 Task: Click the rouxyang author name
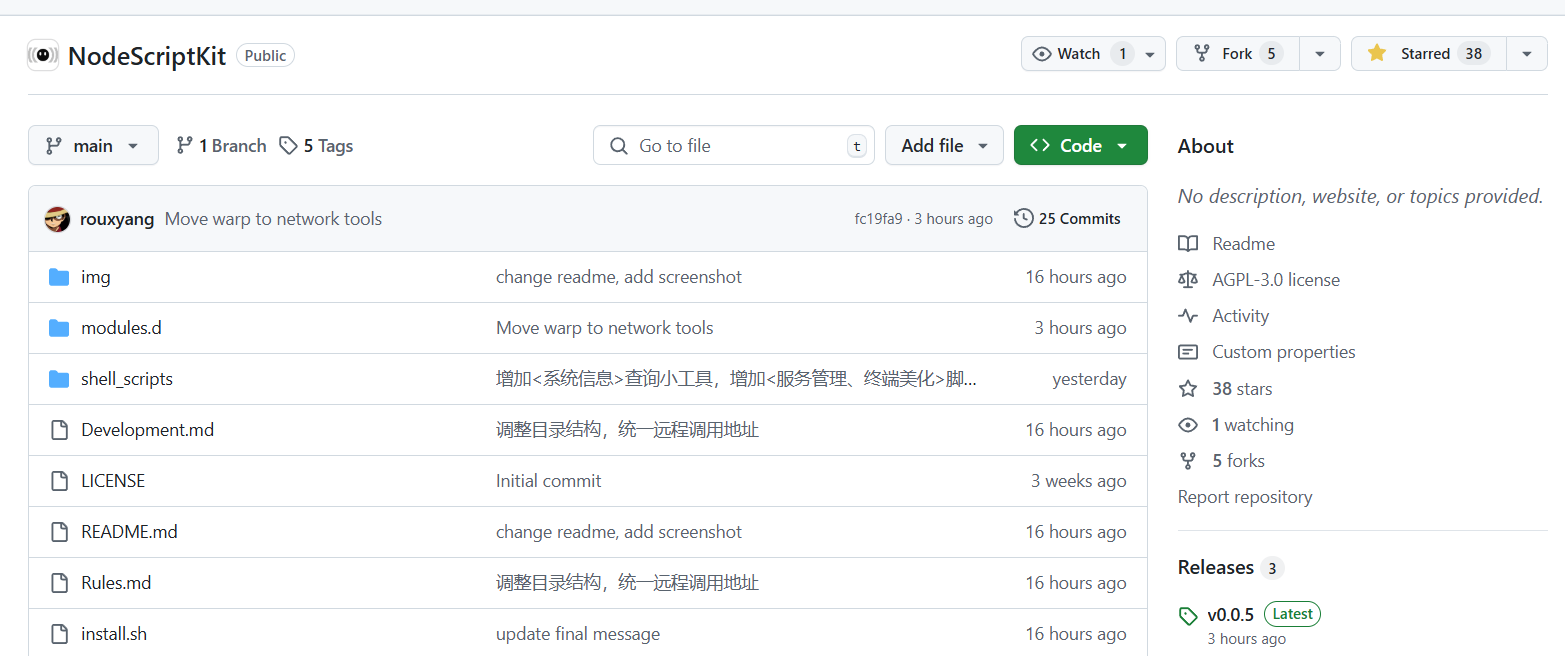point(117,219)
